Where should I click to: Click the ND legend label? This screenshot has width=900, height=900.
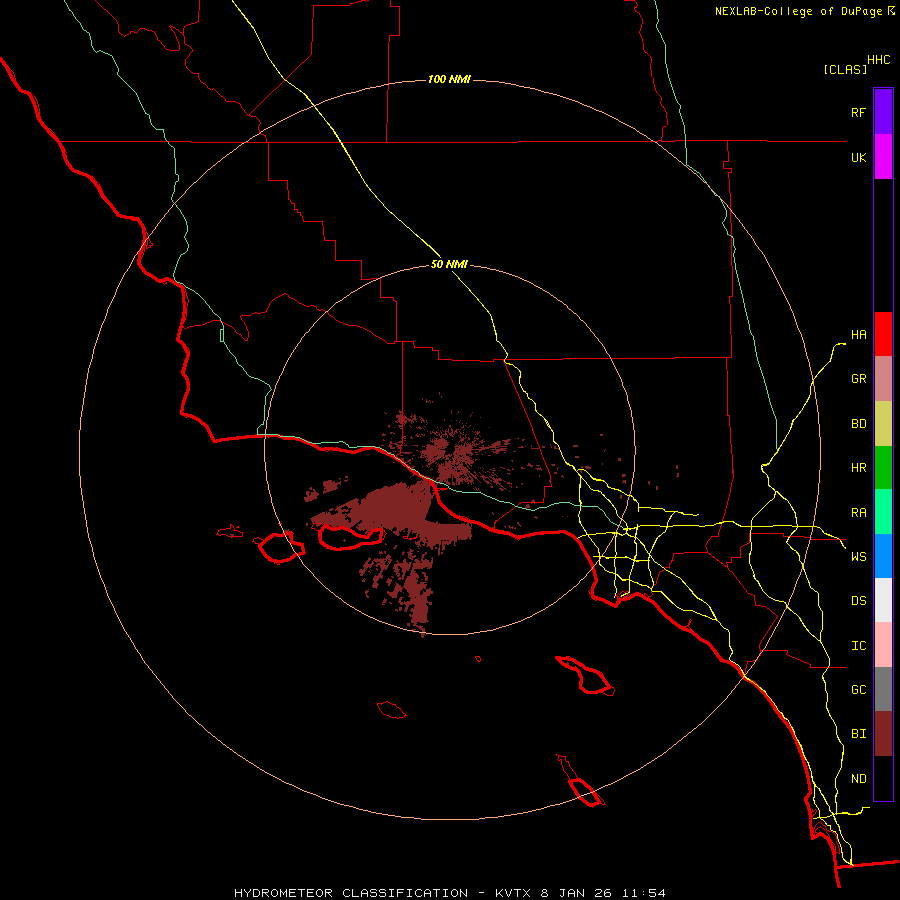pyautogui.click(x=858, y=779)
